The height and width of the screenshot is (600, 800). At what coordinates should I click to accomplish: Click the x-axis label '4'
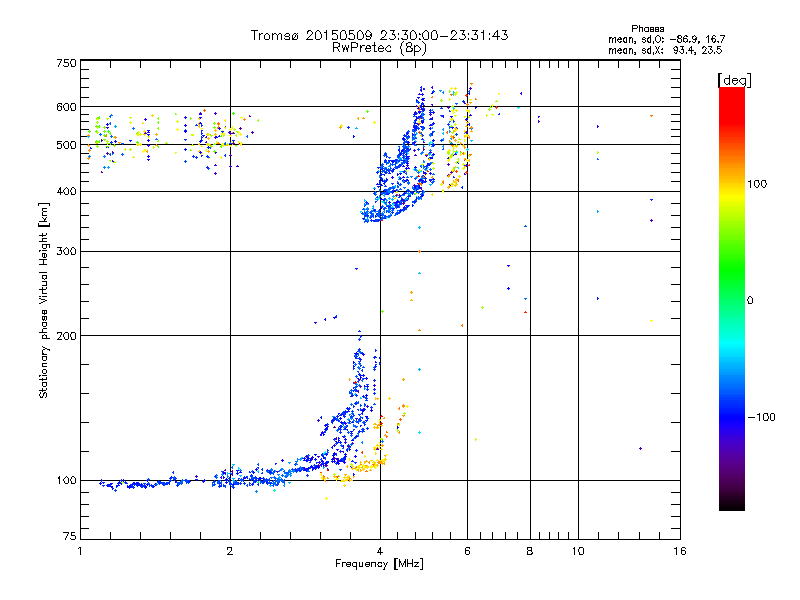380,551
